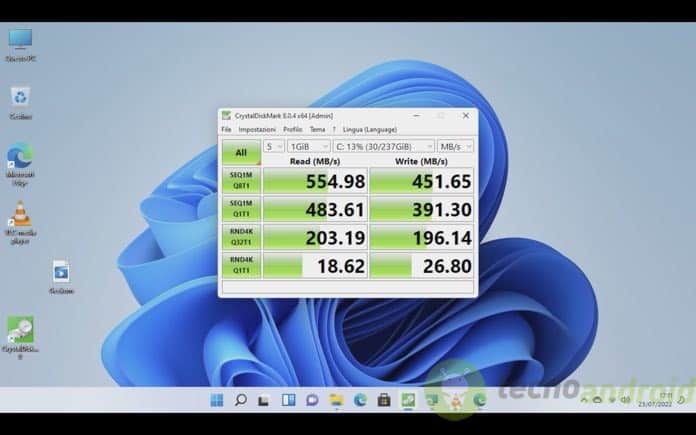Open File Explorer from the taskbar

(337, 400)
